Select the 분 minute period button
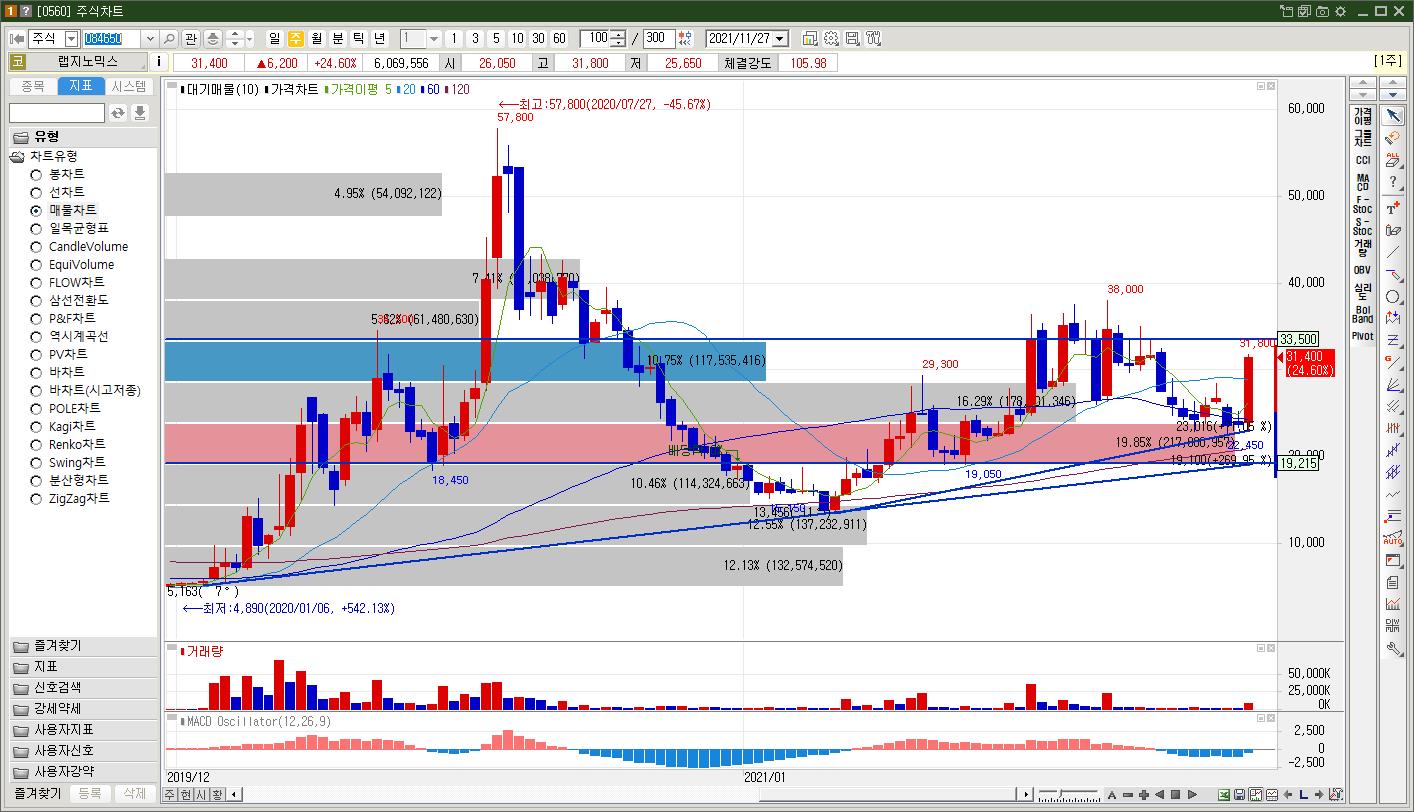Screen dimensions: 1414x812 (x=338, y=38)
